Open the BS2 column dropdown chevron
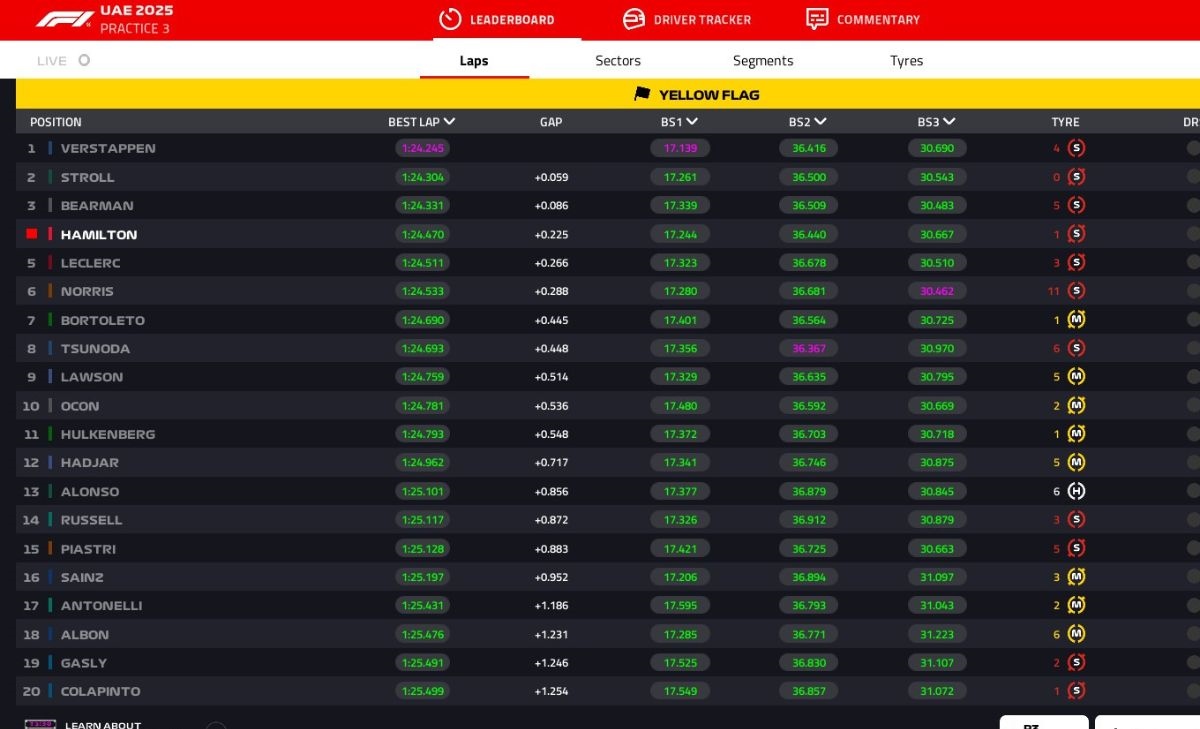 point(820,121)
